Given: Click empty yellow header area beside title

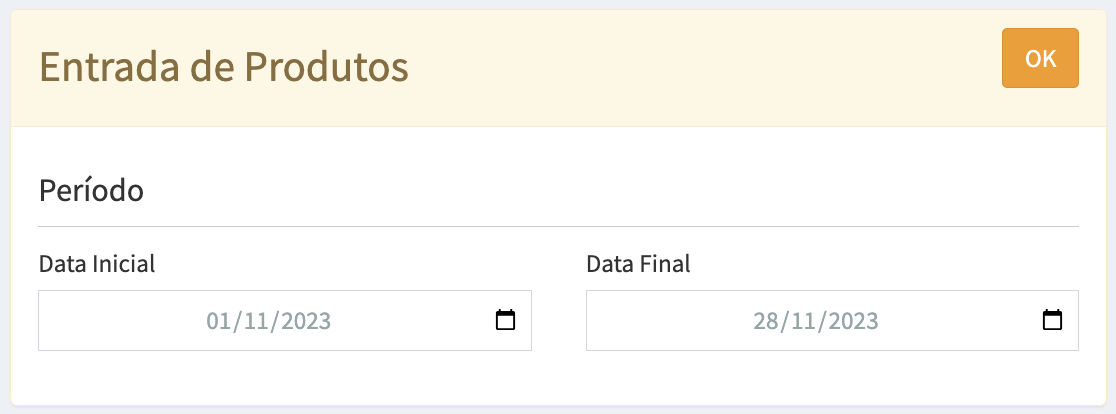Looking at the screenshot, I should (x=700, y=68).
